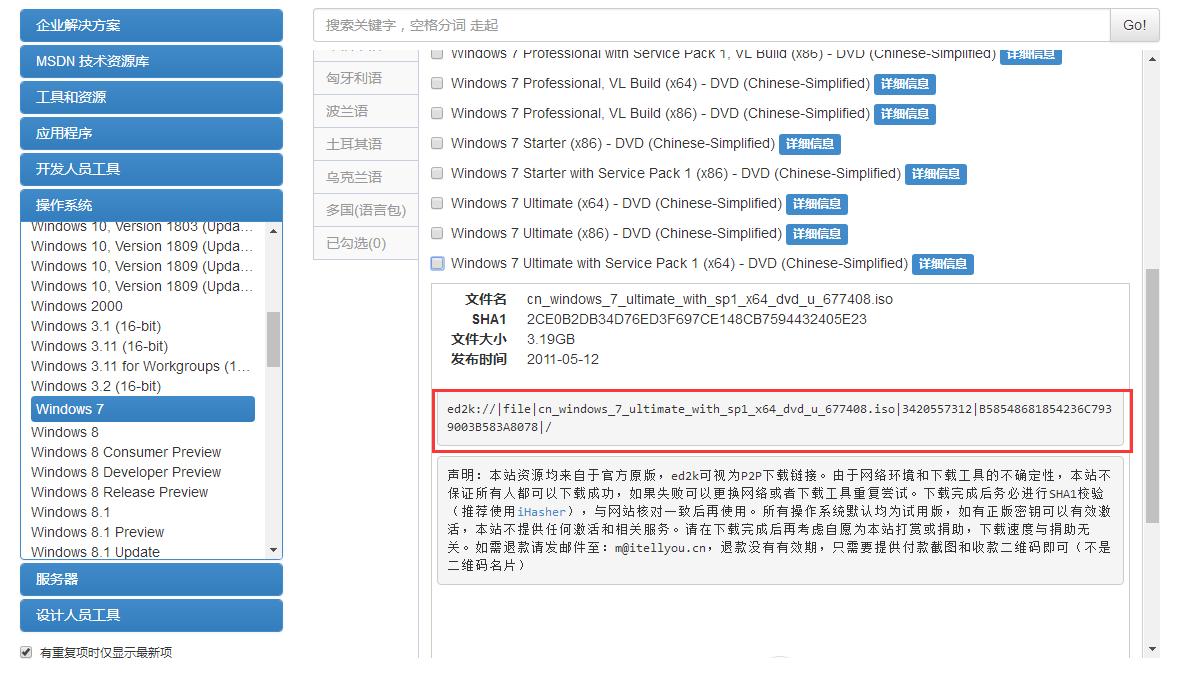Check Windows 7 Starter (x86) DVD
This screenshot has height=674, width=1191.
coord(437,143)
